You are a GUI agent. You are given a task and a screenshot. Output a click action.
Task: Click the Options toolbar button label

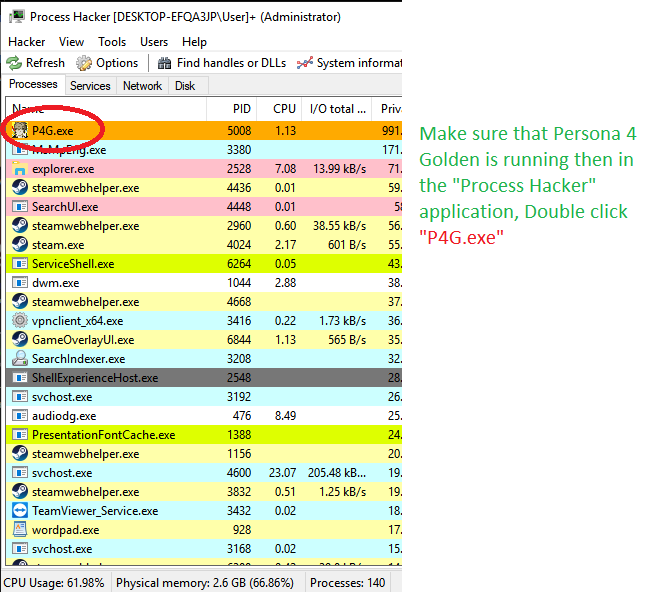tap(117, 63)
